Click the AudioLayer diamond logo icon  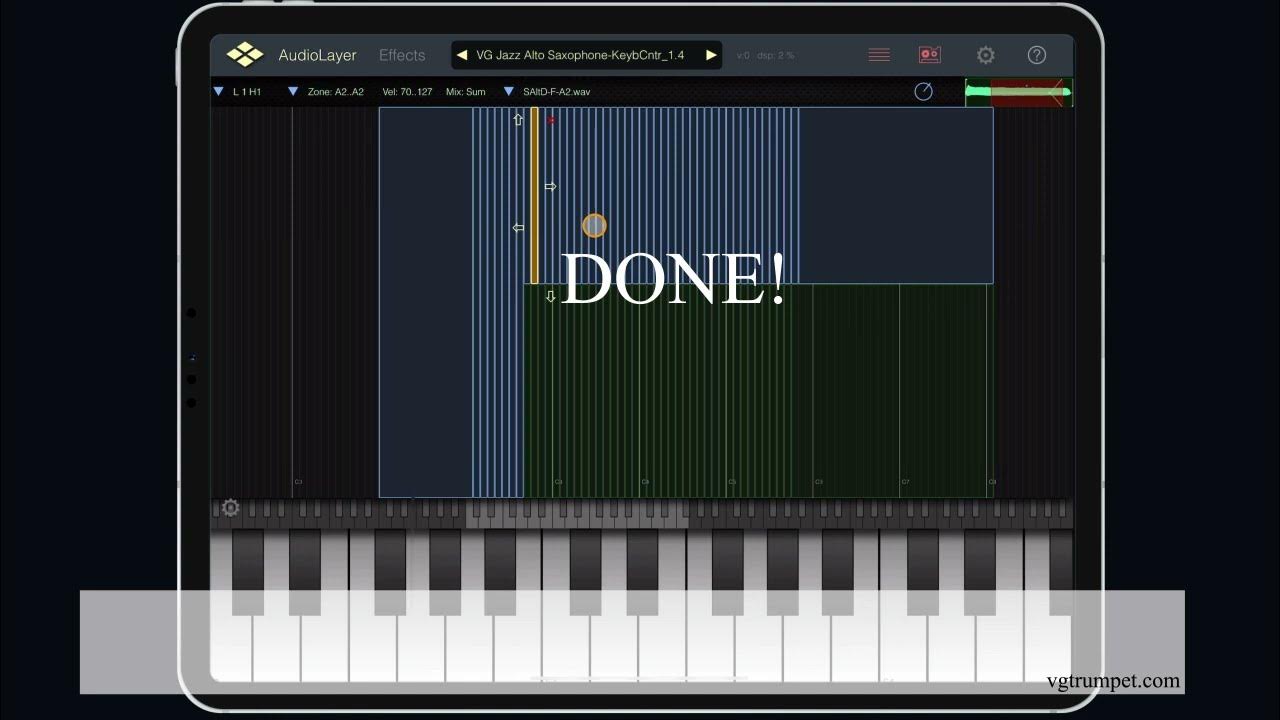pos(244,55)
